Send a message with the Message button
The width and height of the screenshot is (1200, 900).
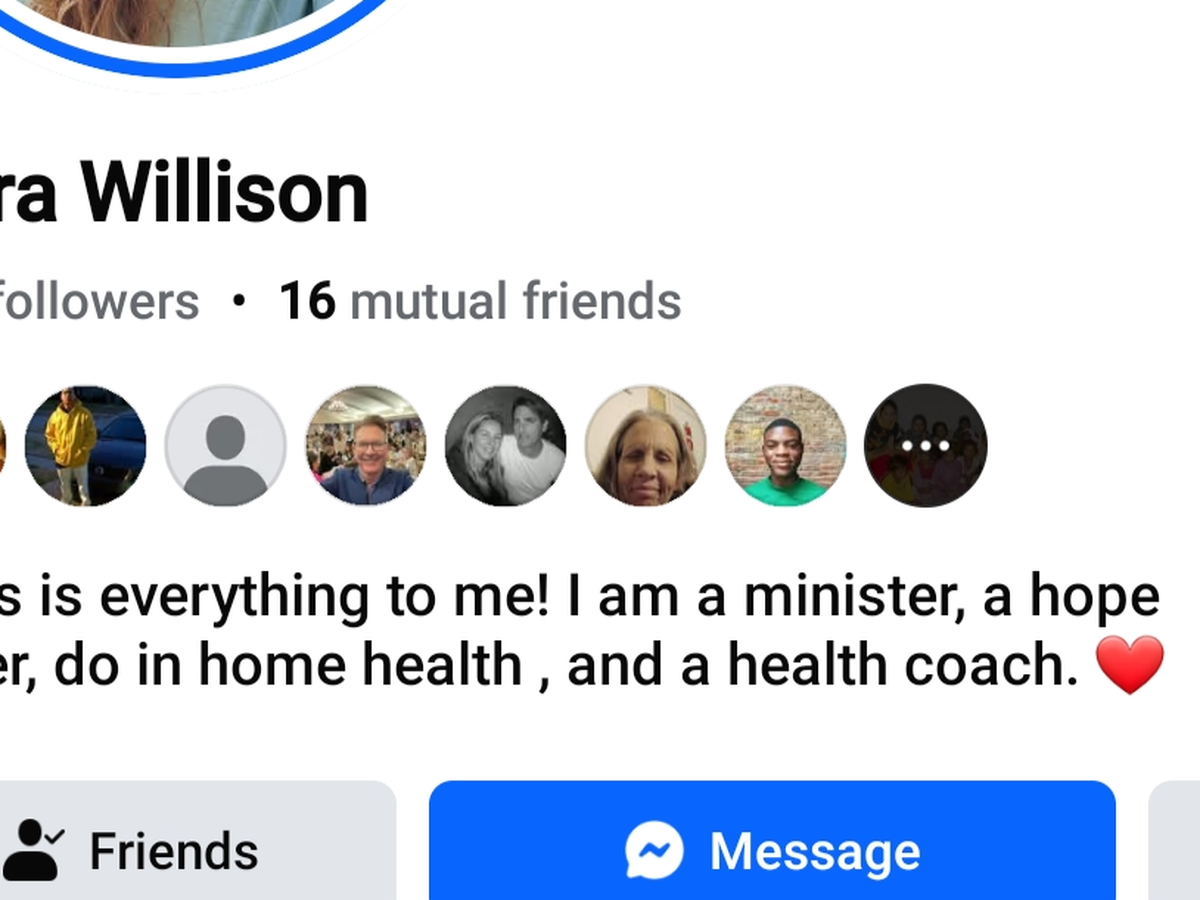(772, 841)
